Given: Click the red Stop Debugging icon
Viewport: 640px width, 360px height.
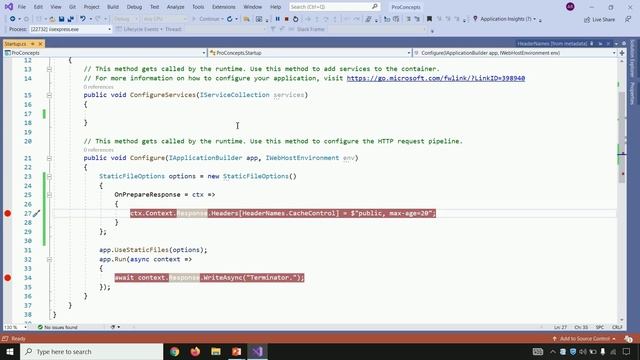Looking at the screenshot, I should 287,19.
